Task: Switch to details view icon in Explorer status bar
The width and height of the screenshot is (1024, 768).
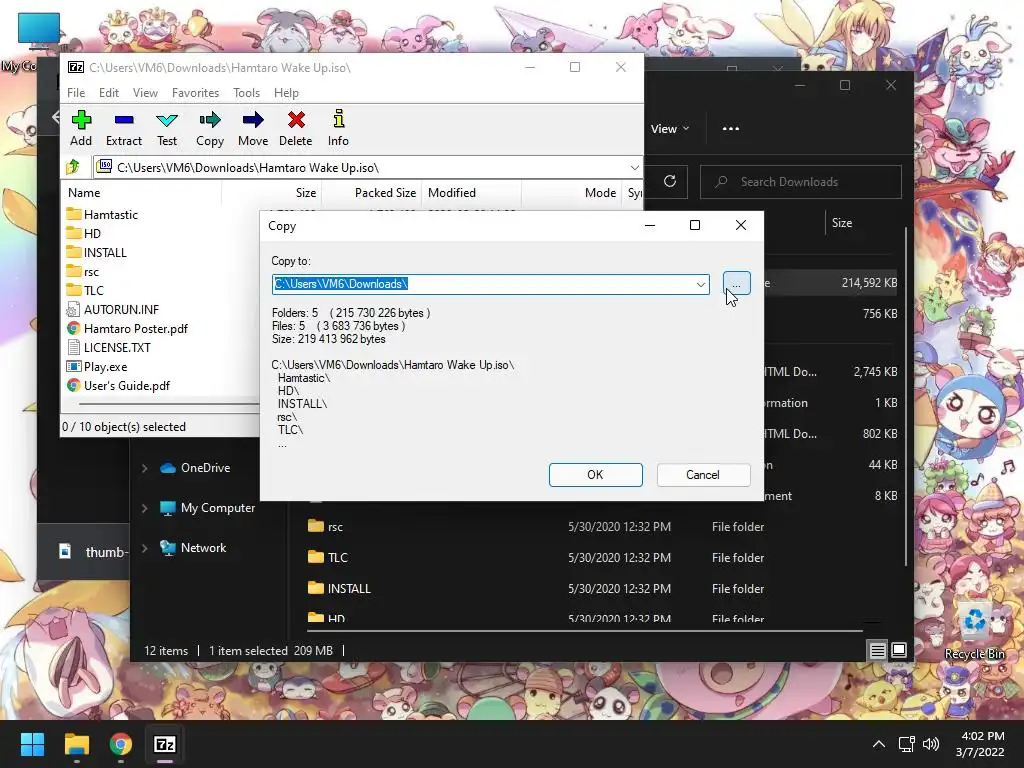Action: click(877, 650)
